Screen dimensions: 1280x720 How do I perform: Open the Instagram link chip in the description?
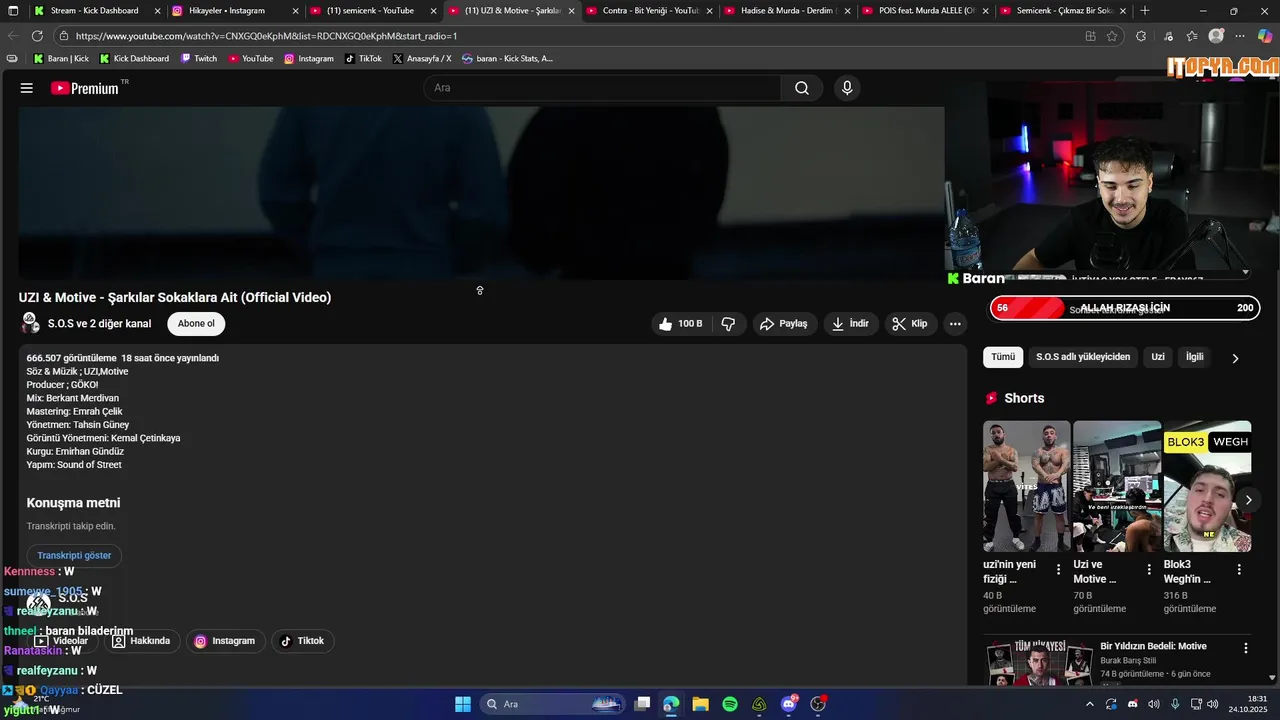224,641
